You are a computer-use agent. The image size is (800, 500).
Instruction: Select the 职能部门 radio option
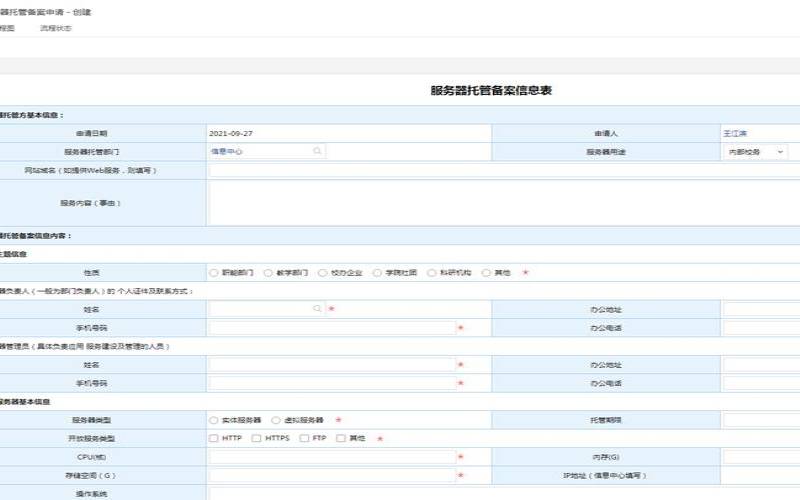click(214, 273)
